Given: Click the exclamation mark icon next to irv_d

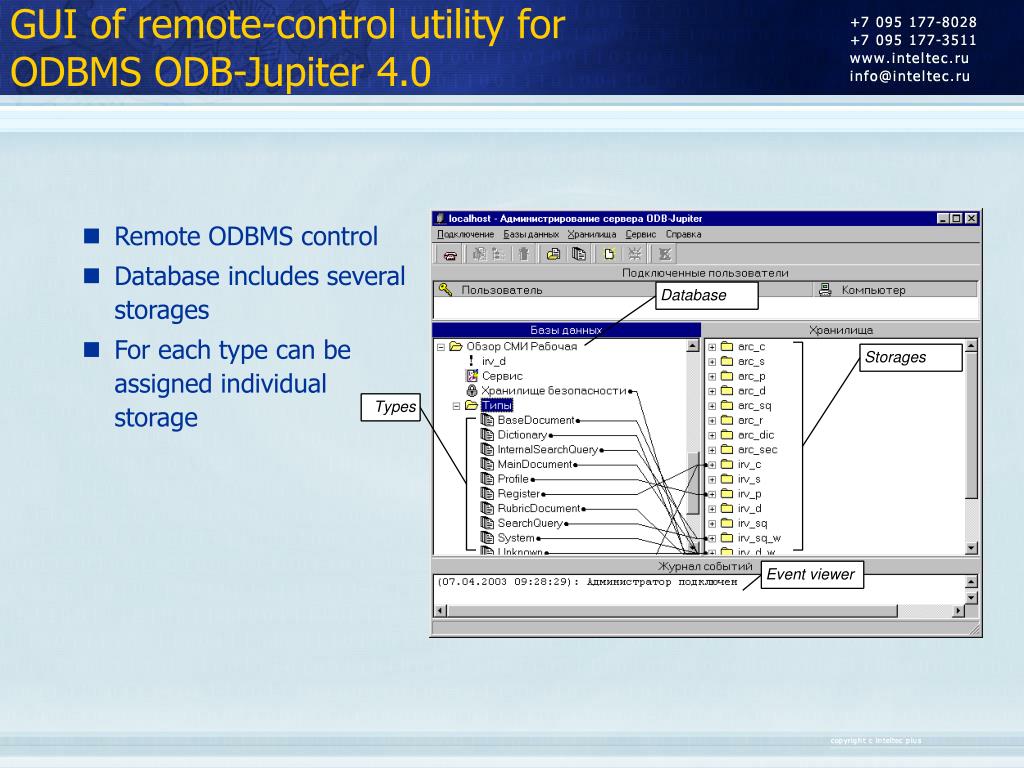Looking at the screenshot, I should 472,361.
